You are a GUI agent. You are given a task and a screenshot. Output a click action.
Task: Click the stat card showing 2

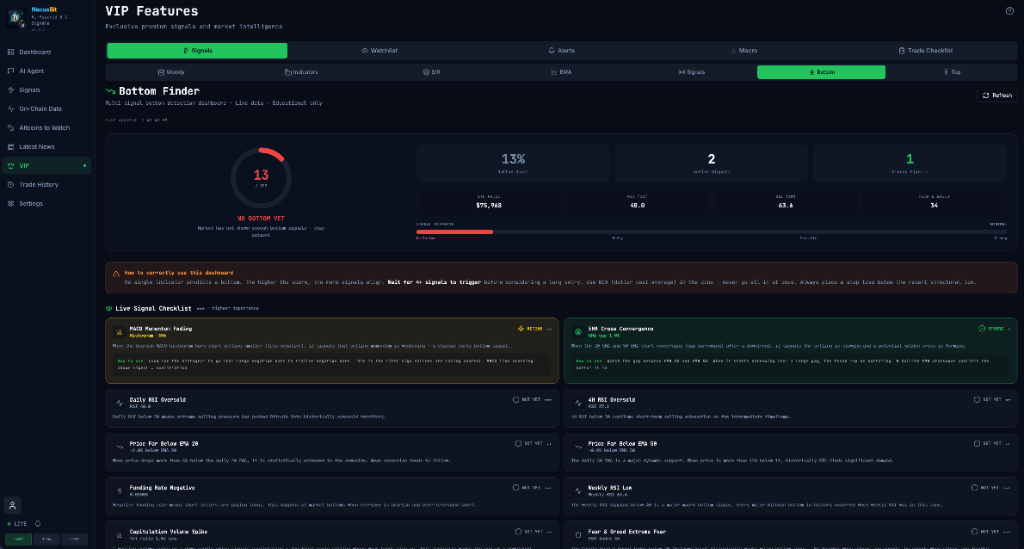tap(711, 163)
